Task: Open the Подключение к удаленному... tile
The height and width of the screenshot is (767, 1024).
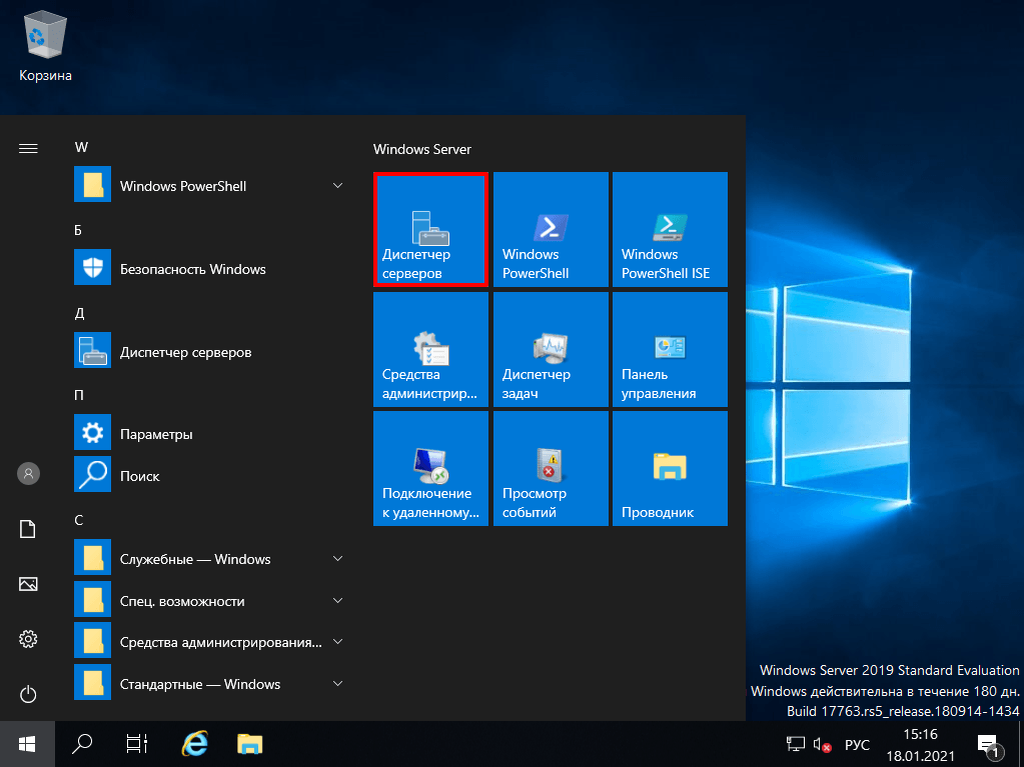Action: click(x=430, y=468)
